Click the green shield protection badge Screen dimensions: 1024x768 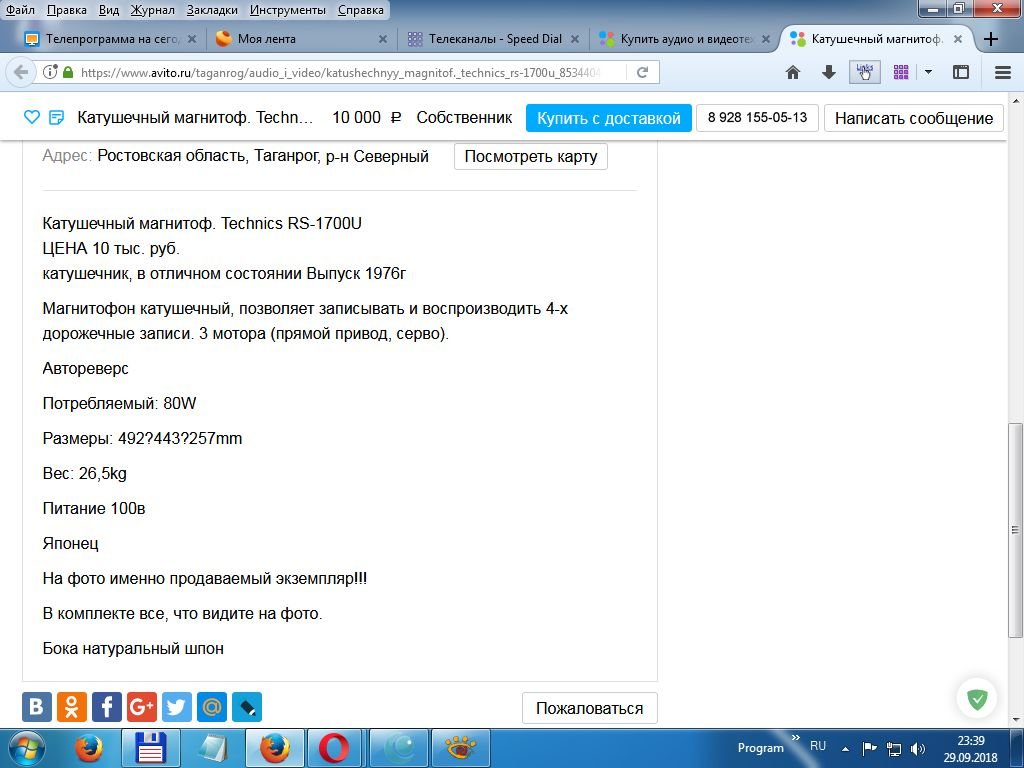pos(977,699)
